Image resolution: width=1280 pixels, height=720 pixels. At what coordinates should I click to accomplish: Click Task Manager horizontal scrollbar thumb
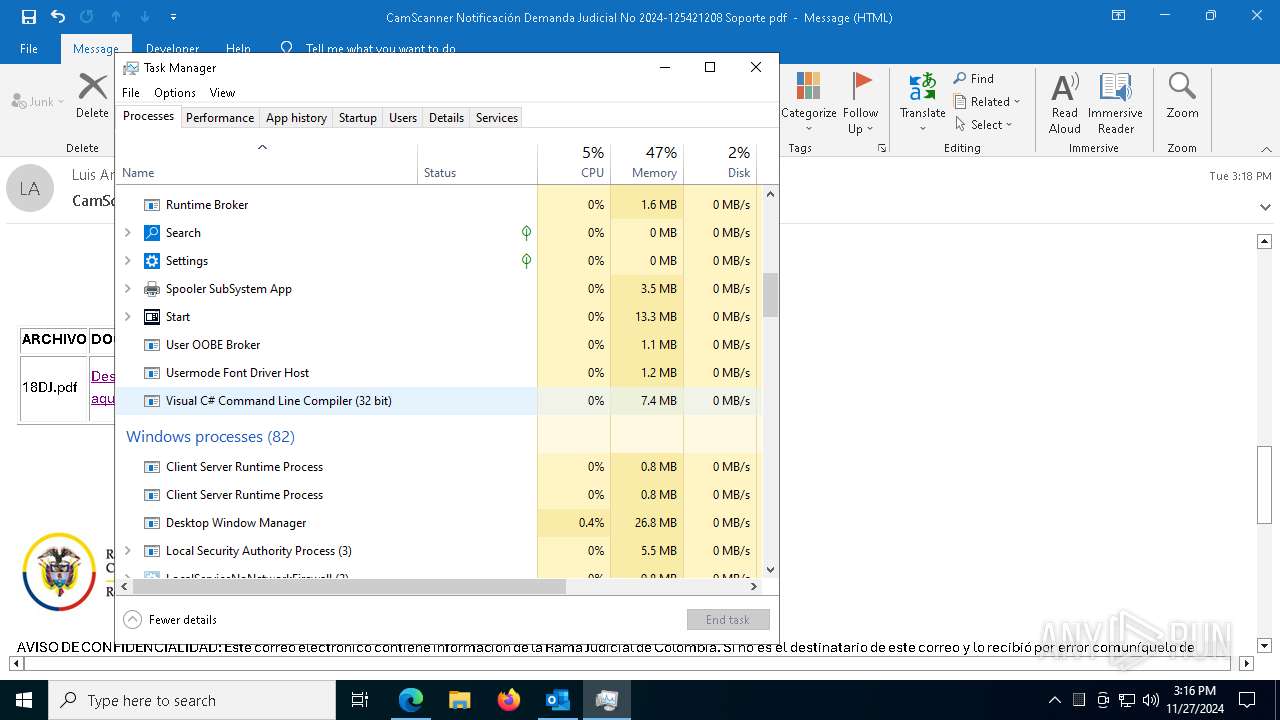tap(349, 587)
